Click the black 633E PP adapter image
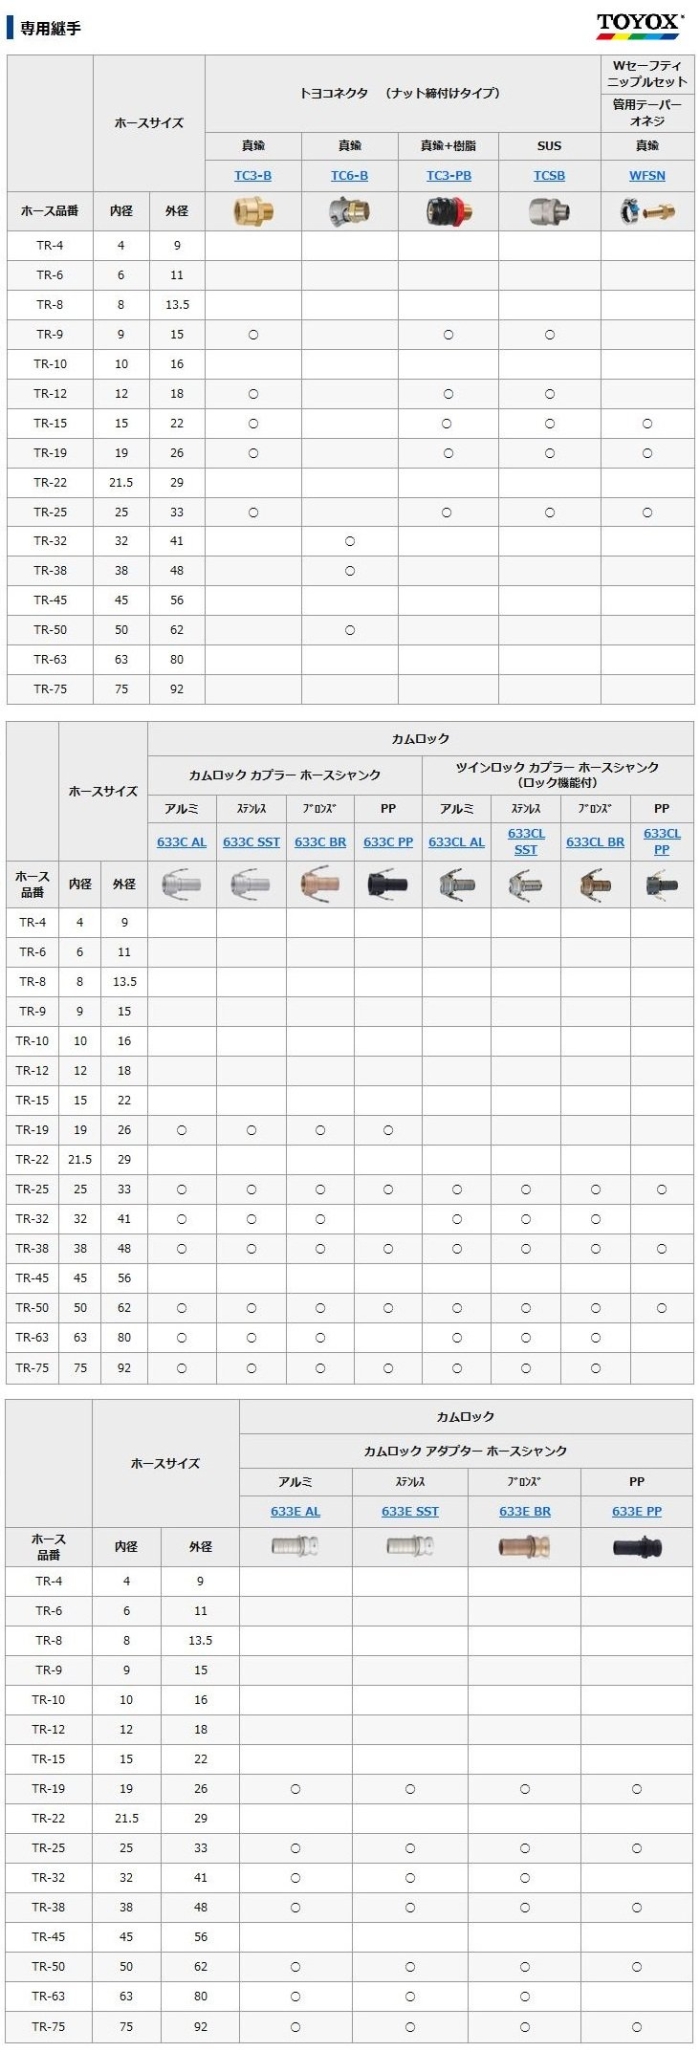 [x=637, y=1547]
